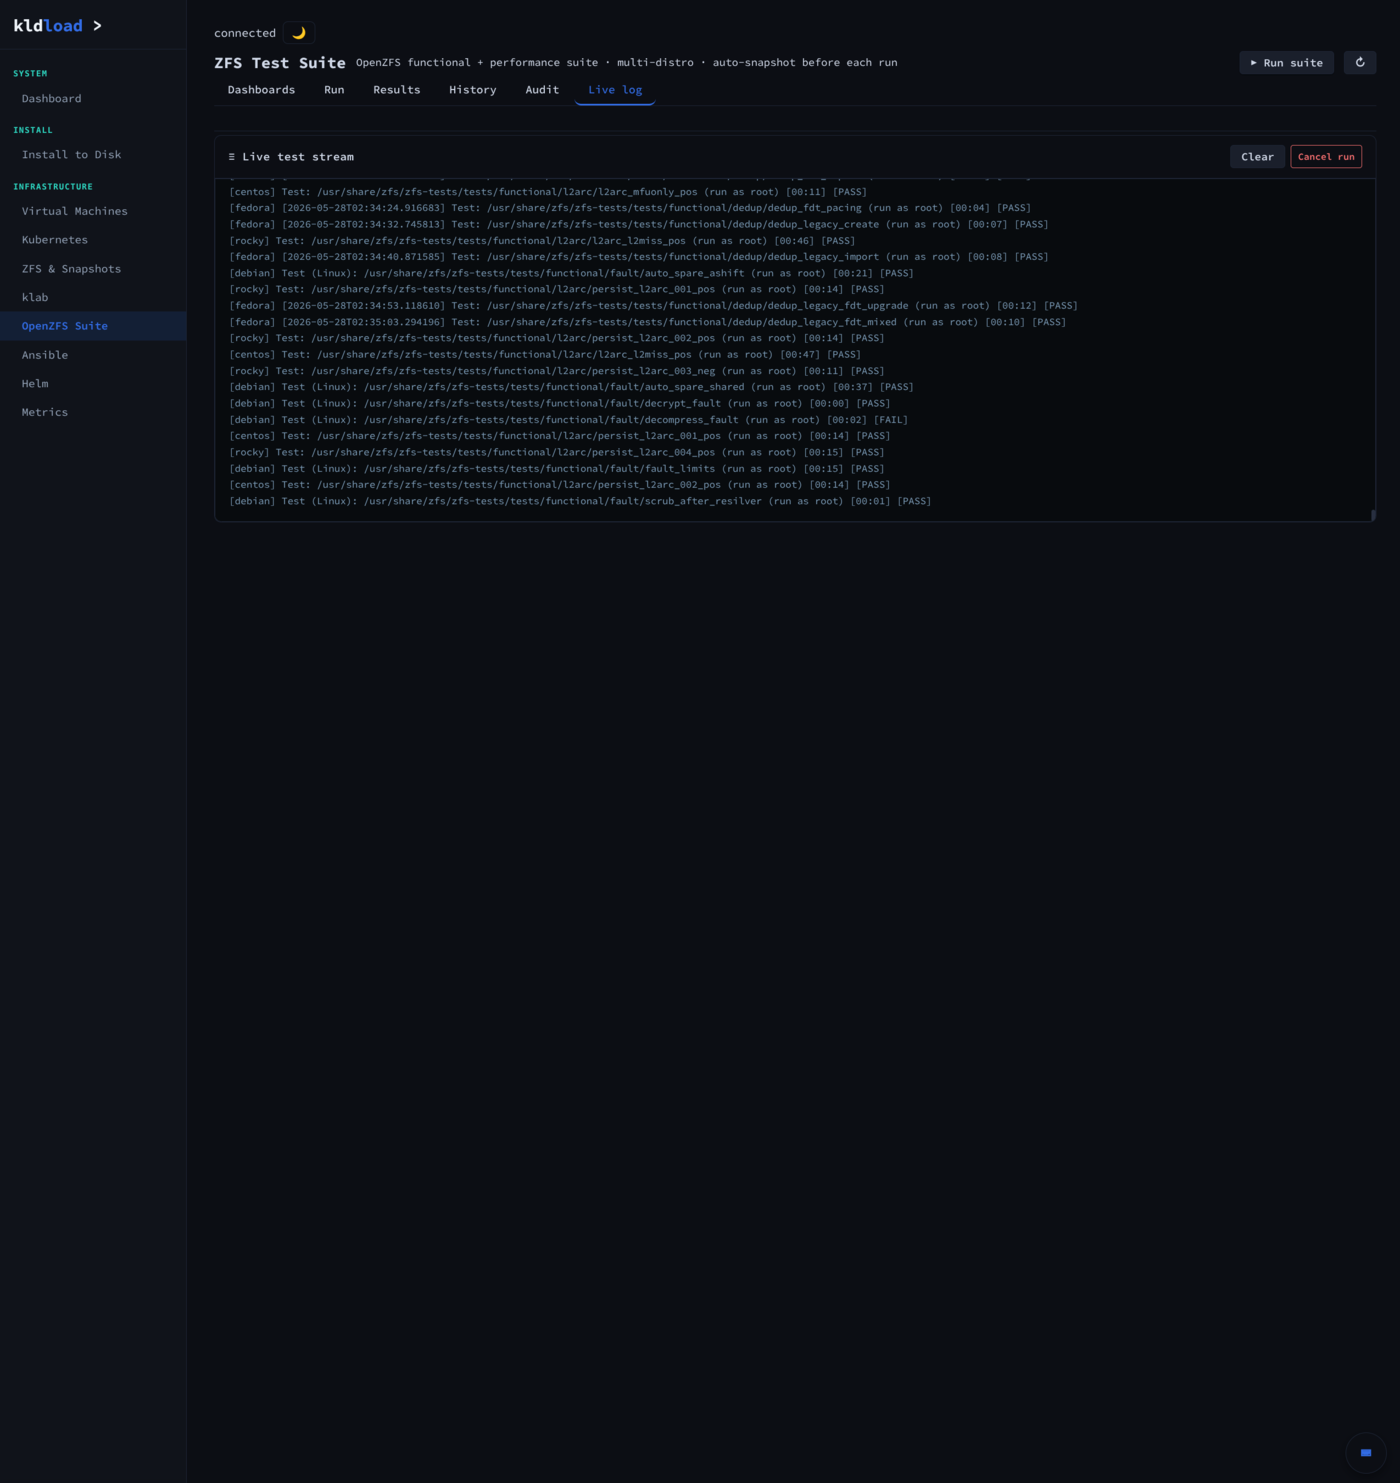Open Ansible page
1400x1483 pixels.
[93, 355]
